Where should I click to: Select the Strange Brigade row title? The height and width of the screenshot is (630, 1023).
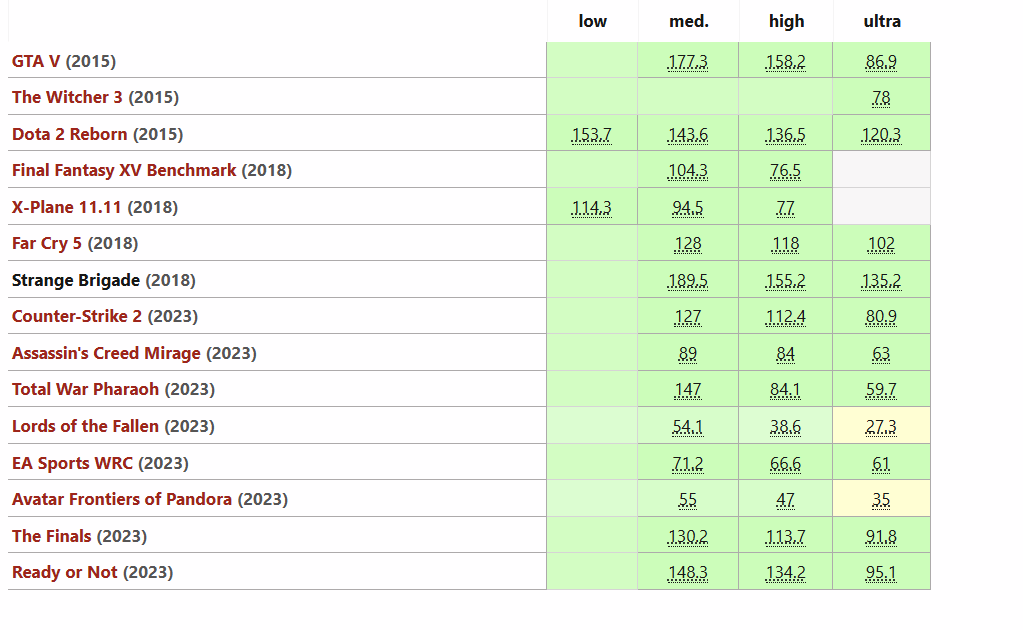tap(76, 280)
